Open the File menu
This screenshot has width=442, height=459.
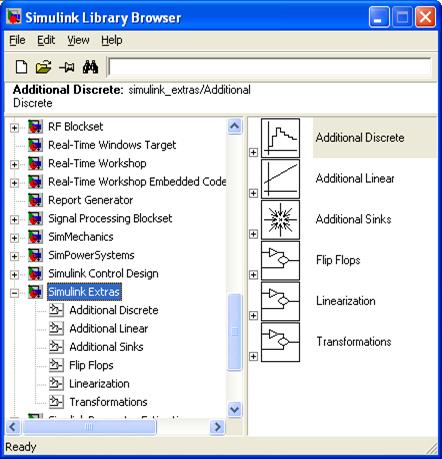(x=17, y=40)
